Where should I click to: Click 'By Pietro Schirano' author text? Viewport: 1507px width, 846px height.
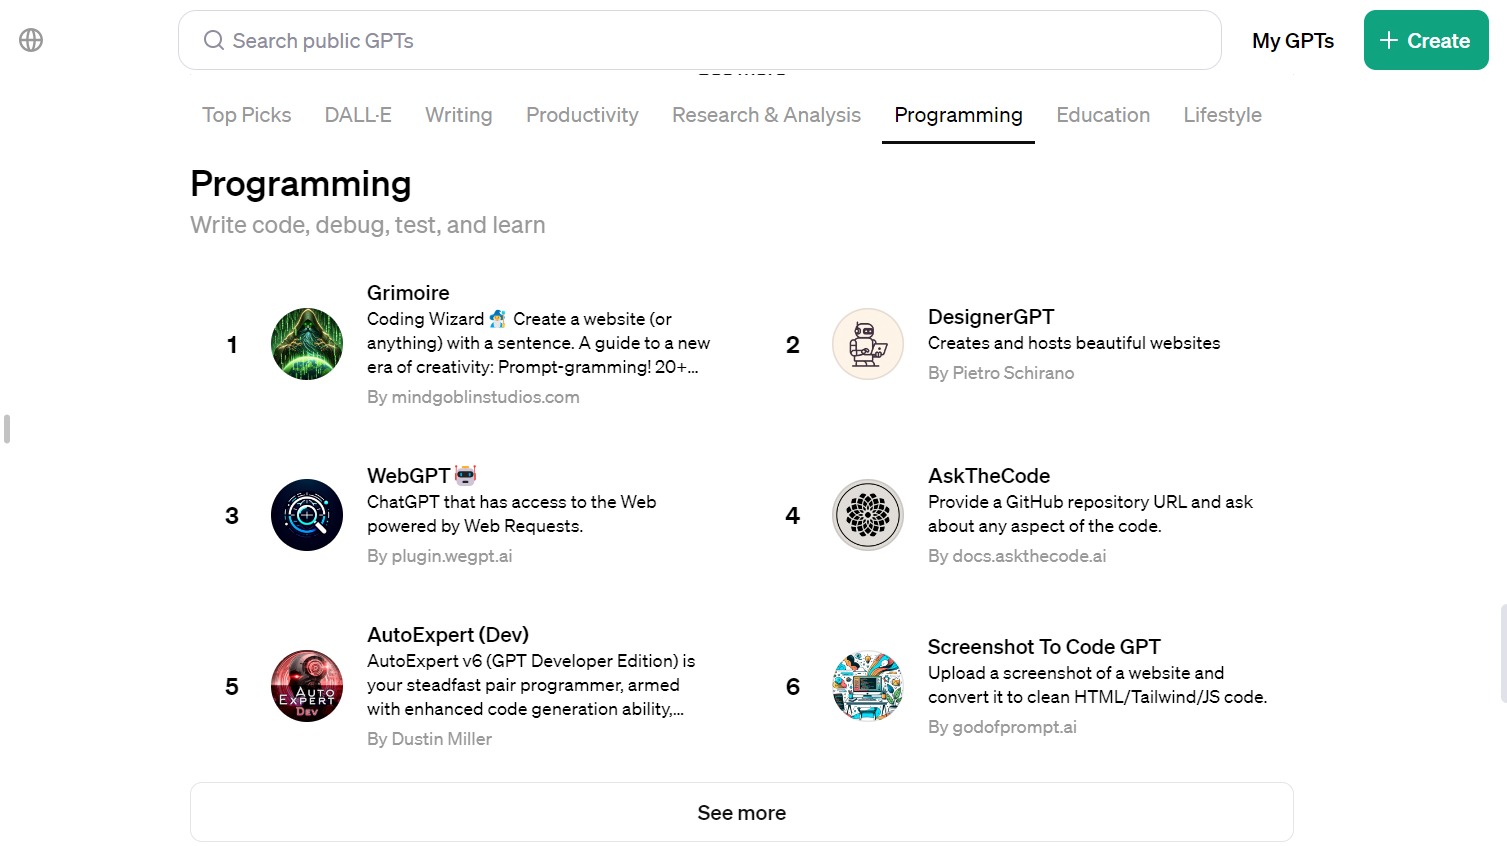(x=1001, y=373)
